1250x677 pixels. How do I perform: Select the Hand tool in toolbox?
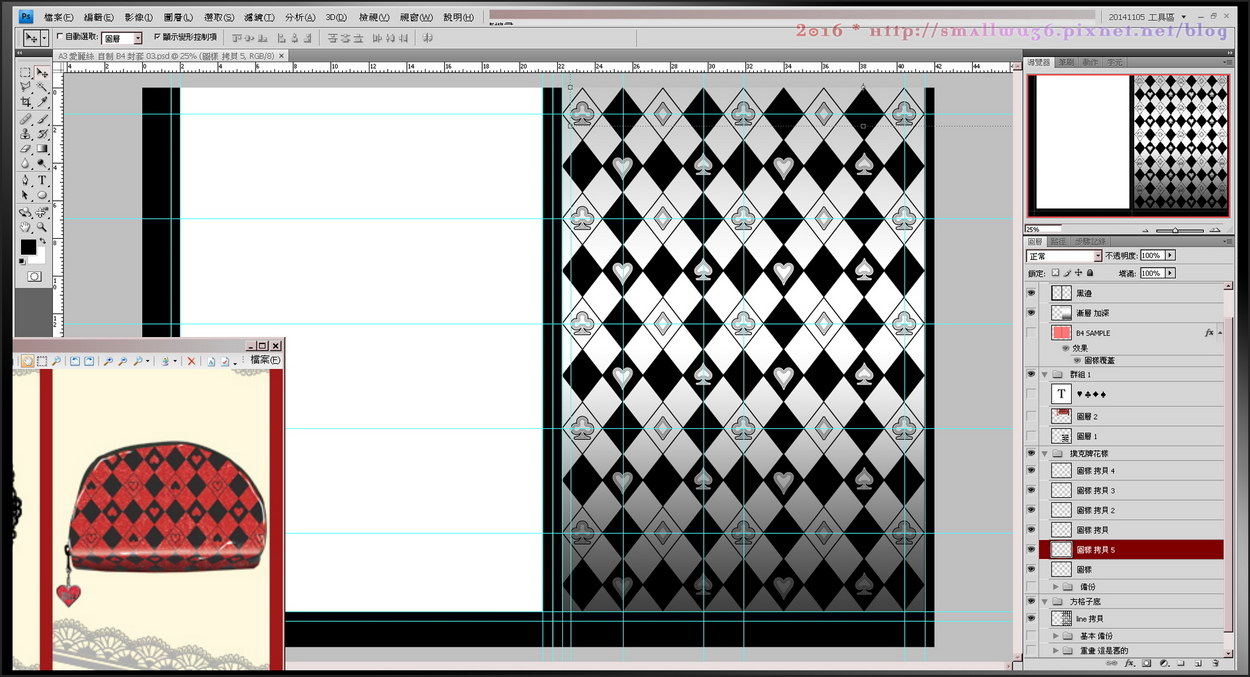pos(26,227)
